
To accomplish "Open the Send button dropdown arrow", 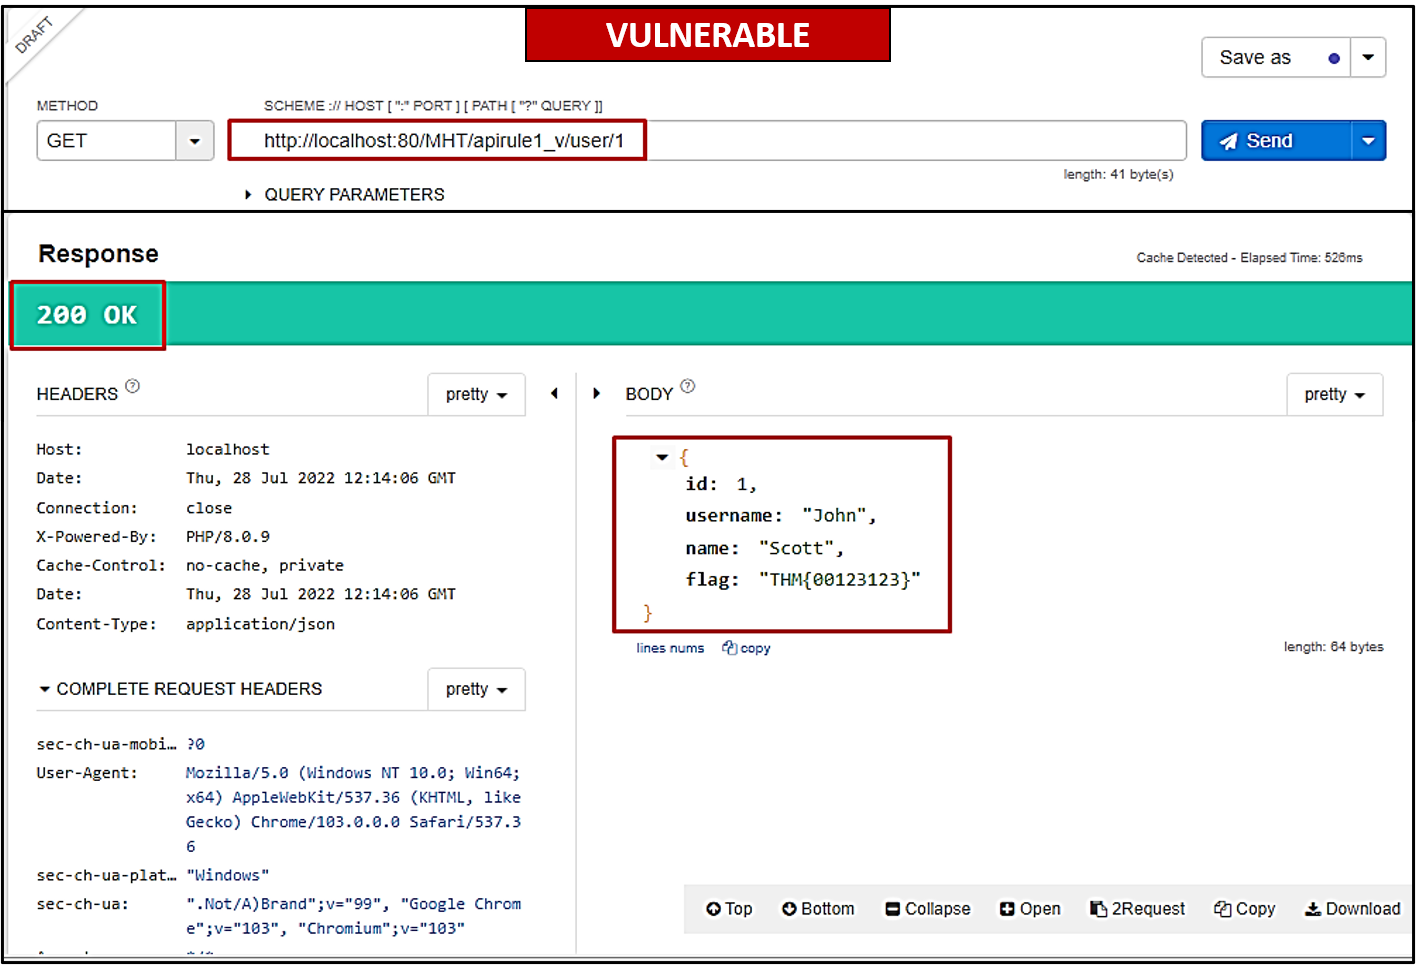I will point(1368,141).
